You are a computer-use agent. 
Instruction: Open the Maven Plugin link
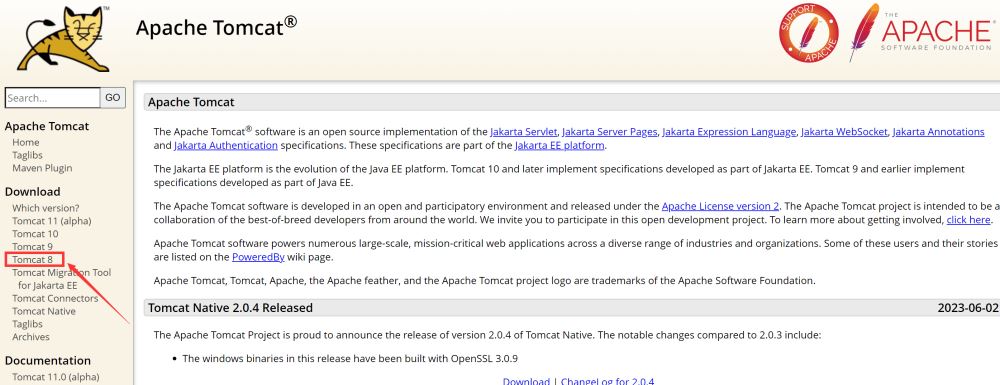(x=42, y=168)
